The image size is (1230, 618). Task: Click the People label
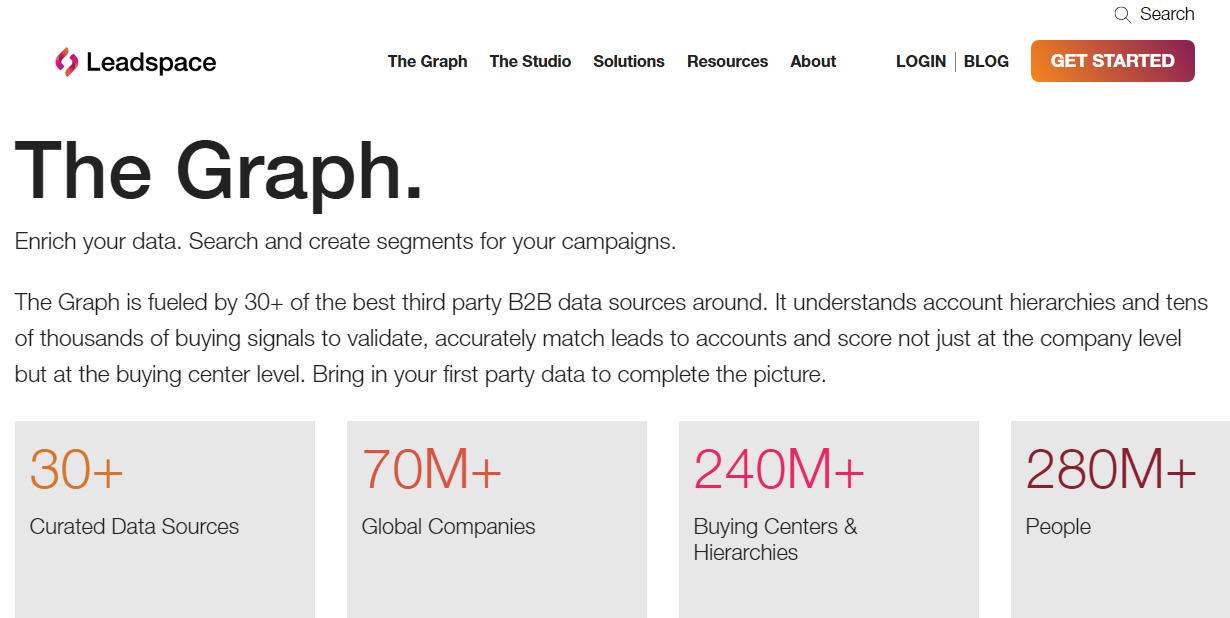(1058, 526)
